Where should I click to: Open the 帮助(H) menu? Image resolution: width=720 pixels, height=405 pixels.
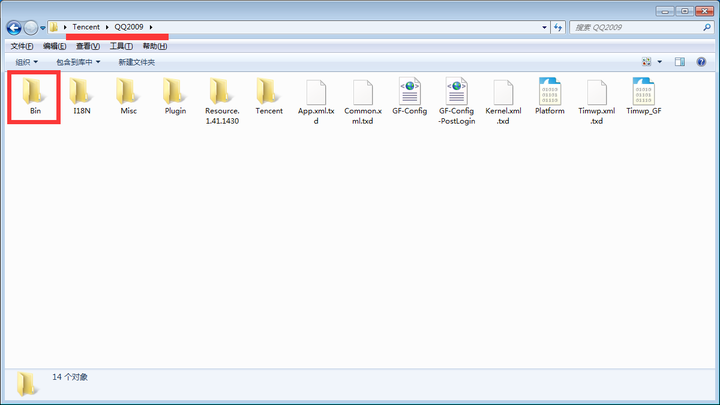(155, 46)
